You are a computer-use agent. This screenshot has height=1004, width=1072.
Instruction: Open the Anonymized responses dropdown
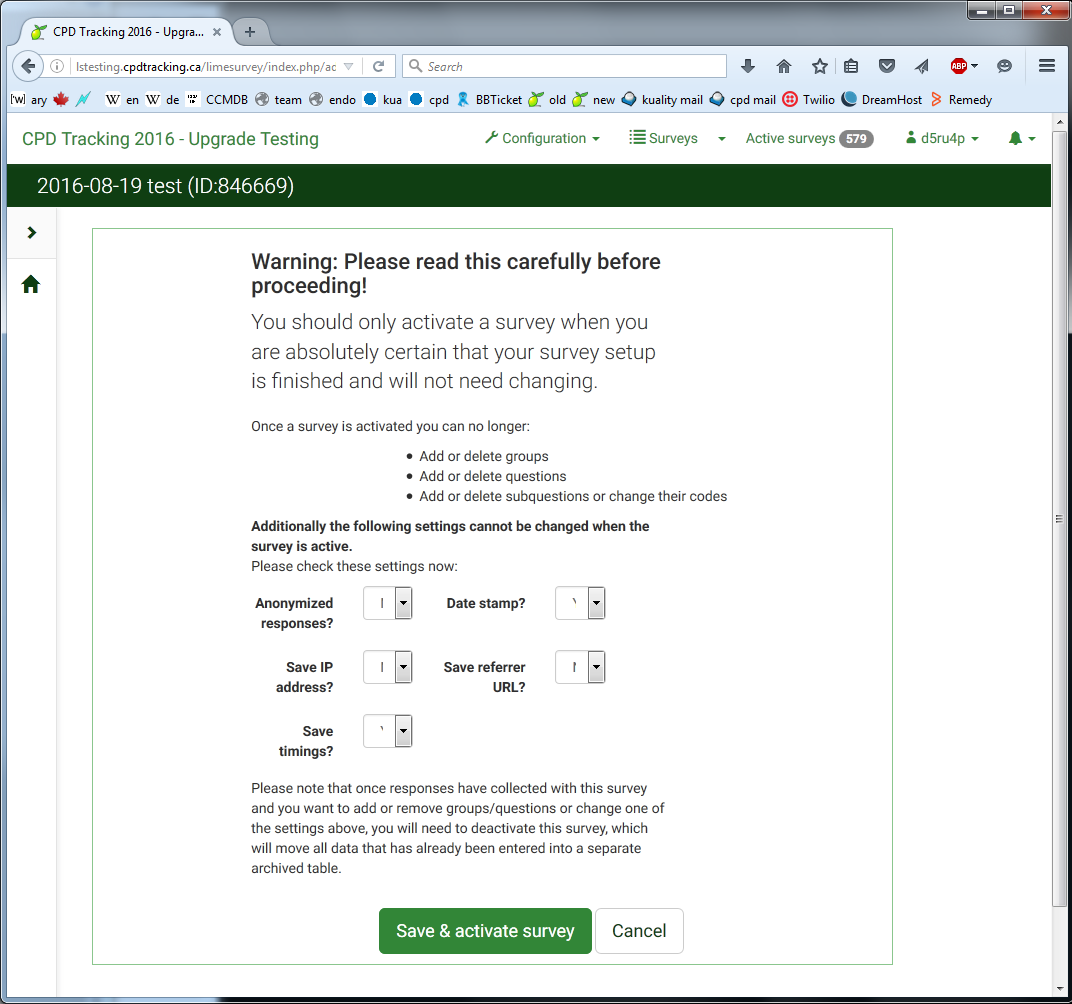tap(388, 603)
